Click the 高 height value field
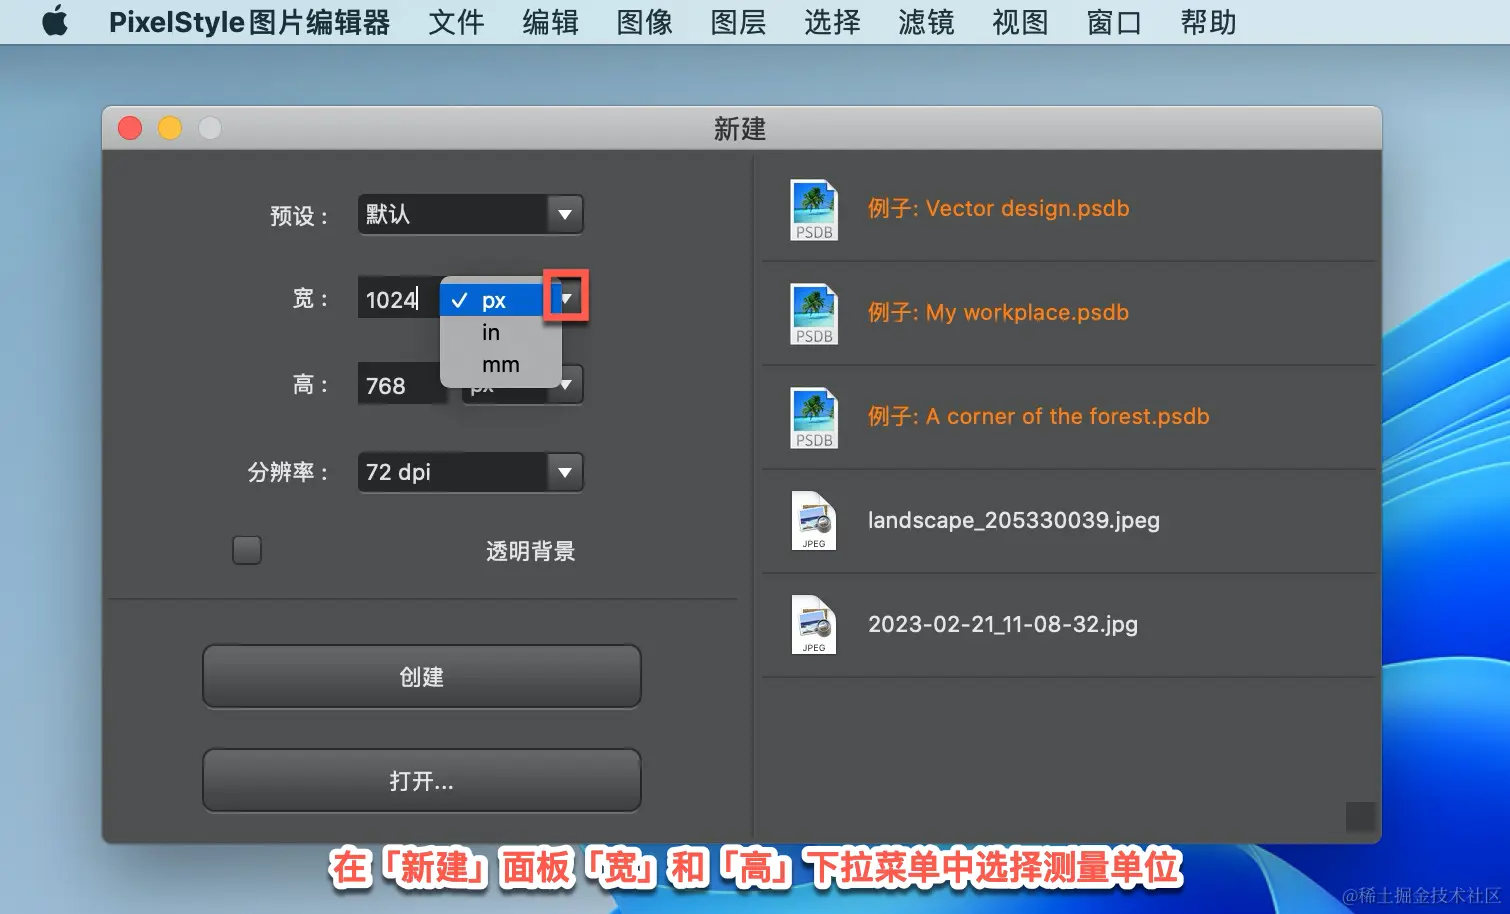 [401, 385]
